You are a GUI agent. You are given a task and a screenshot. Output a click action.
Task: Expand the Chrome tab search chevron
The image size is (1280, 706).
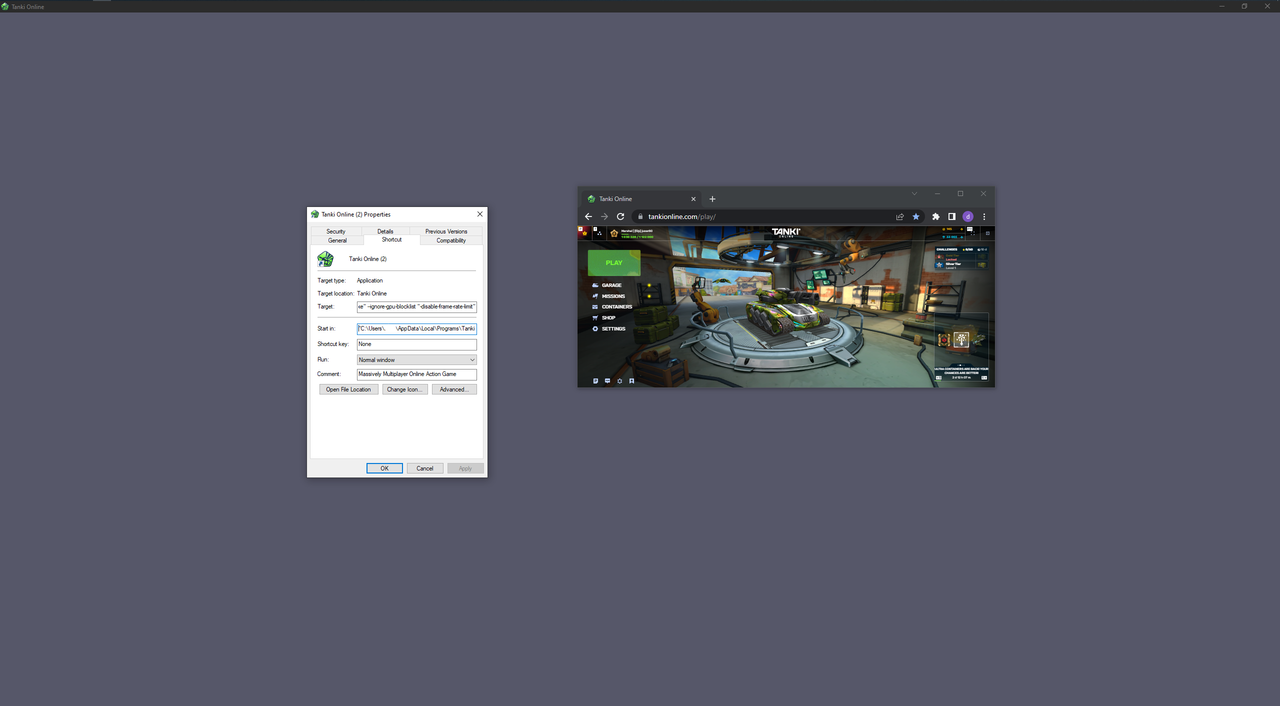[914, 194]
